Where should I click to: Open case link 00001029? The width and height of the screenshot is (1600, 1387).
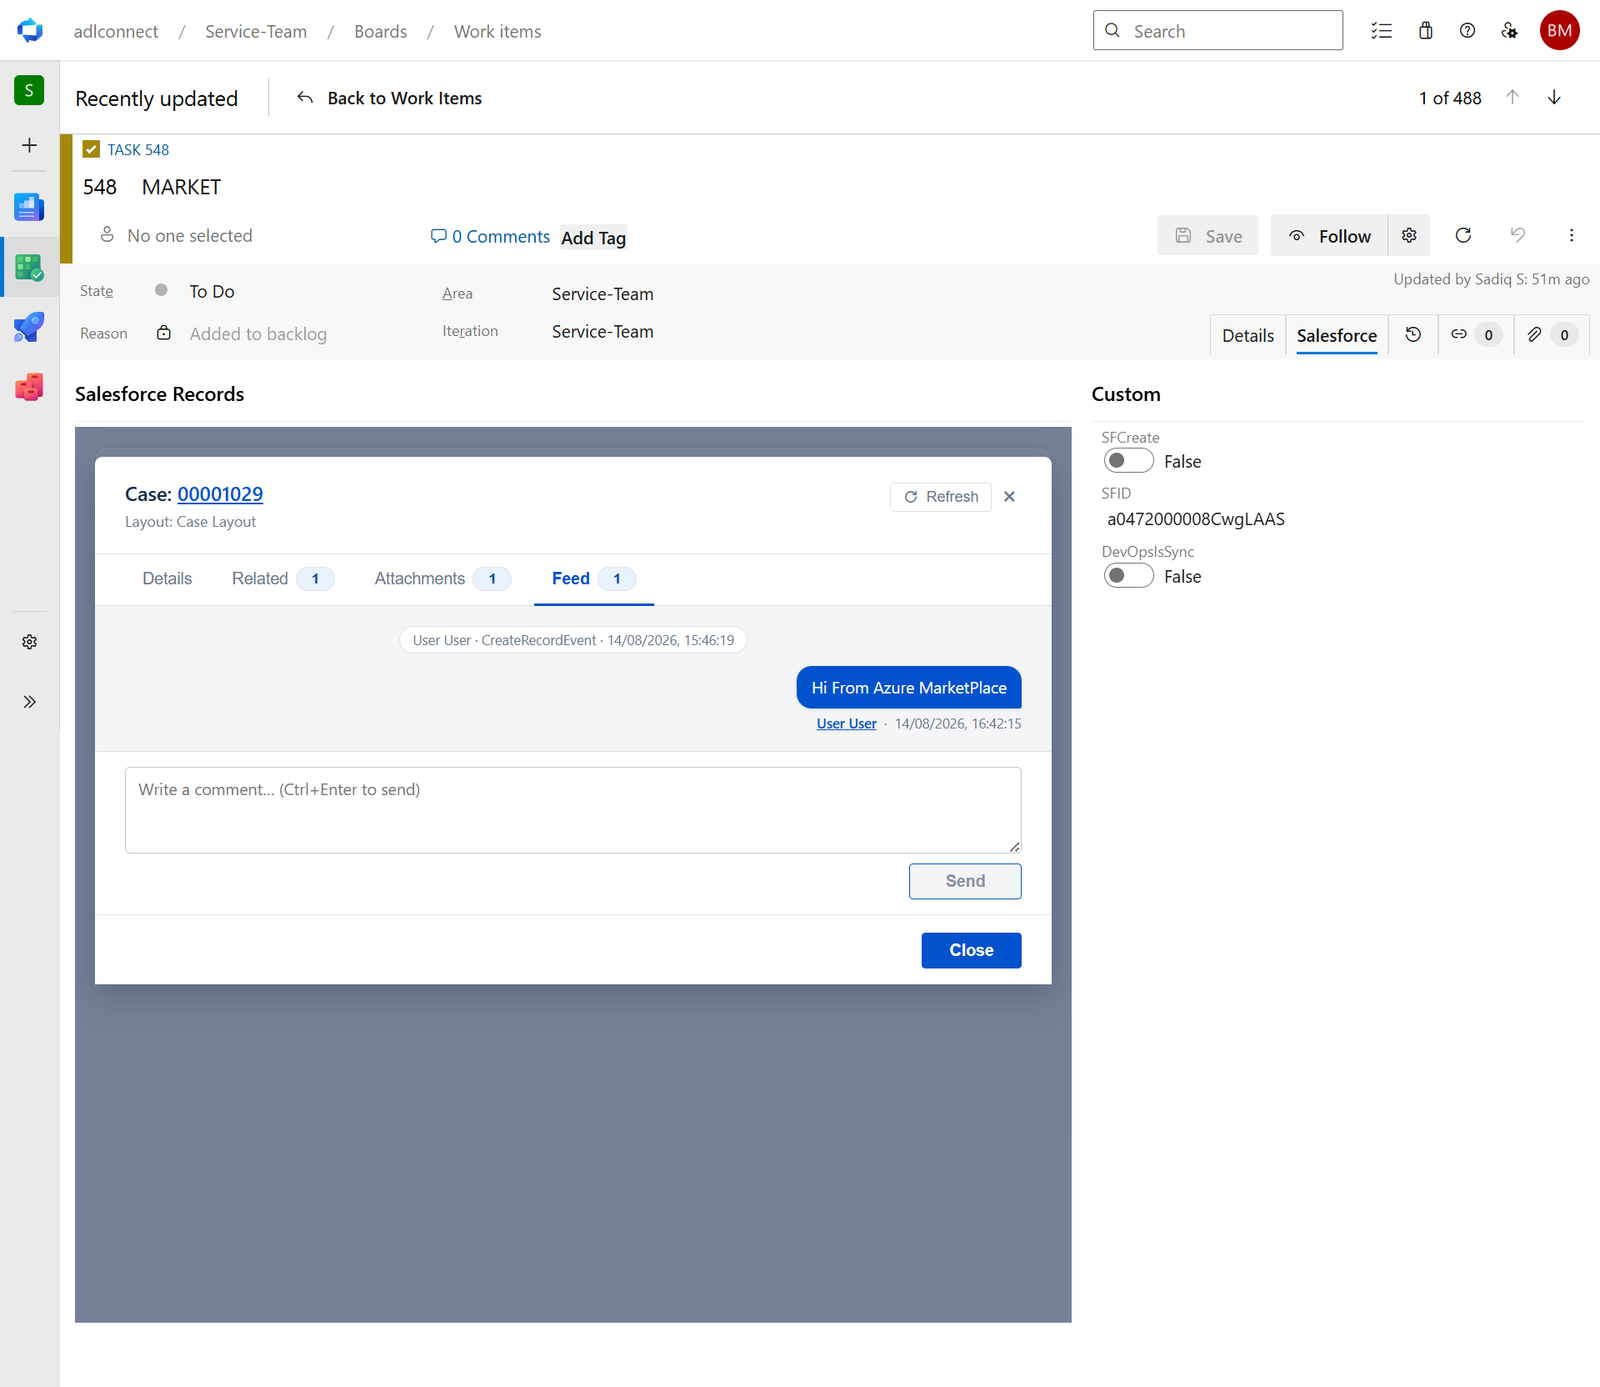[220, 494]
